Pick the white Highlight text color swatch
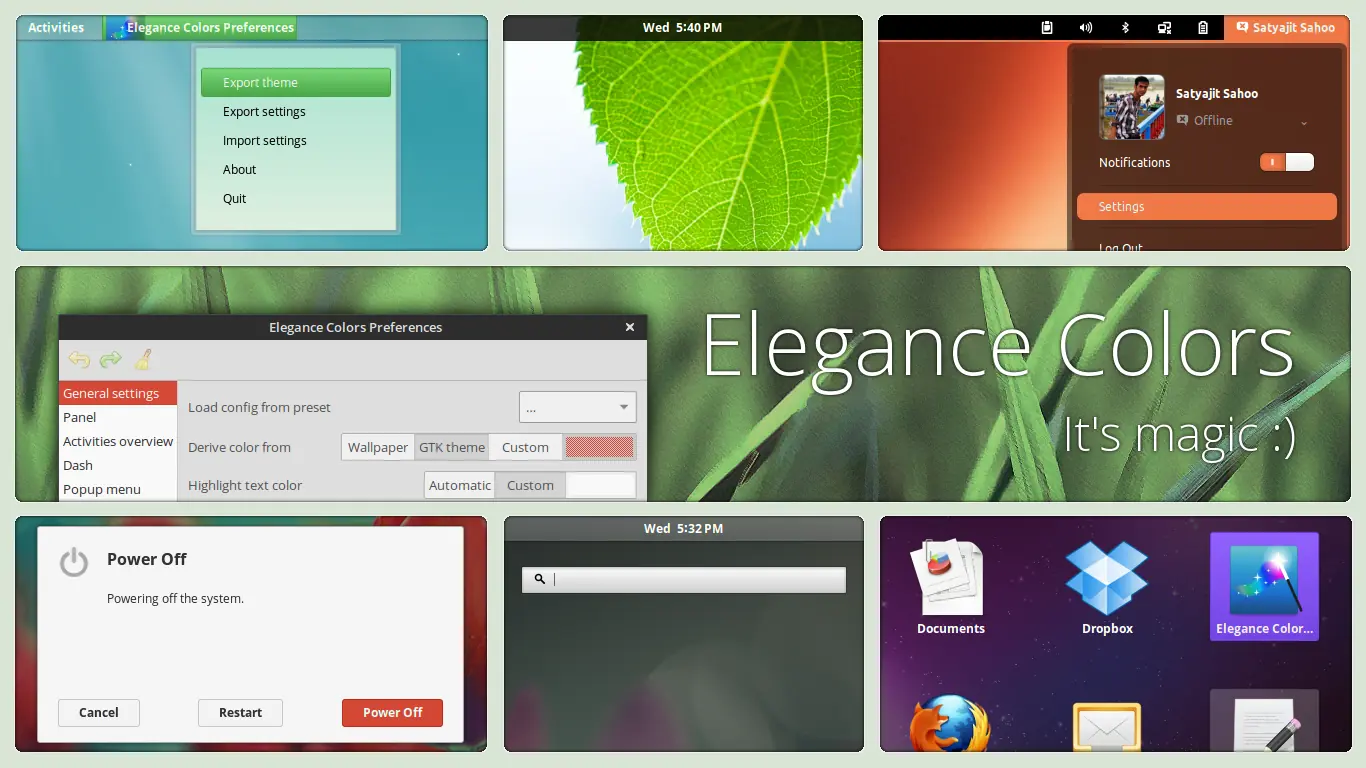1366x768 pixels. click(601, 485)
